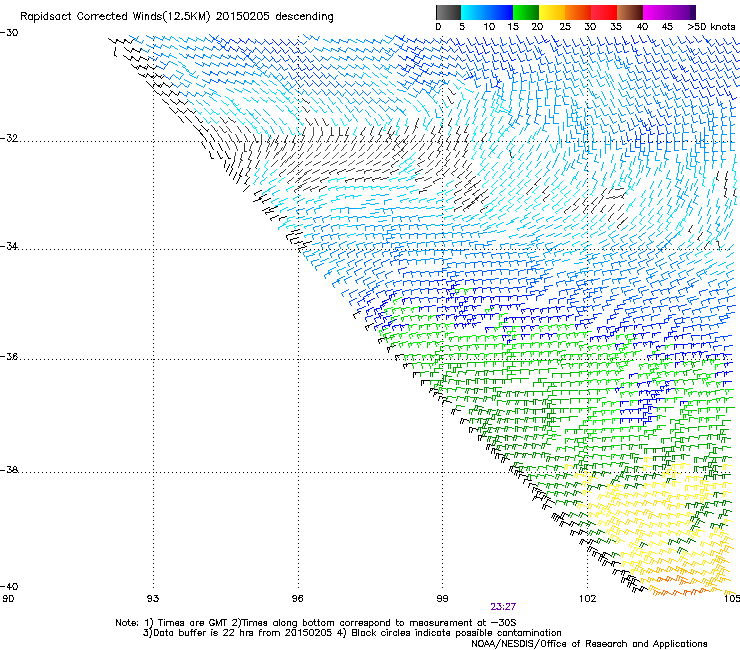Click the -38 latitude axis label
Screen dimensions: 740x650
pyautogui.click(x=9, y=470)
